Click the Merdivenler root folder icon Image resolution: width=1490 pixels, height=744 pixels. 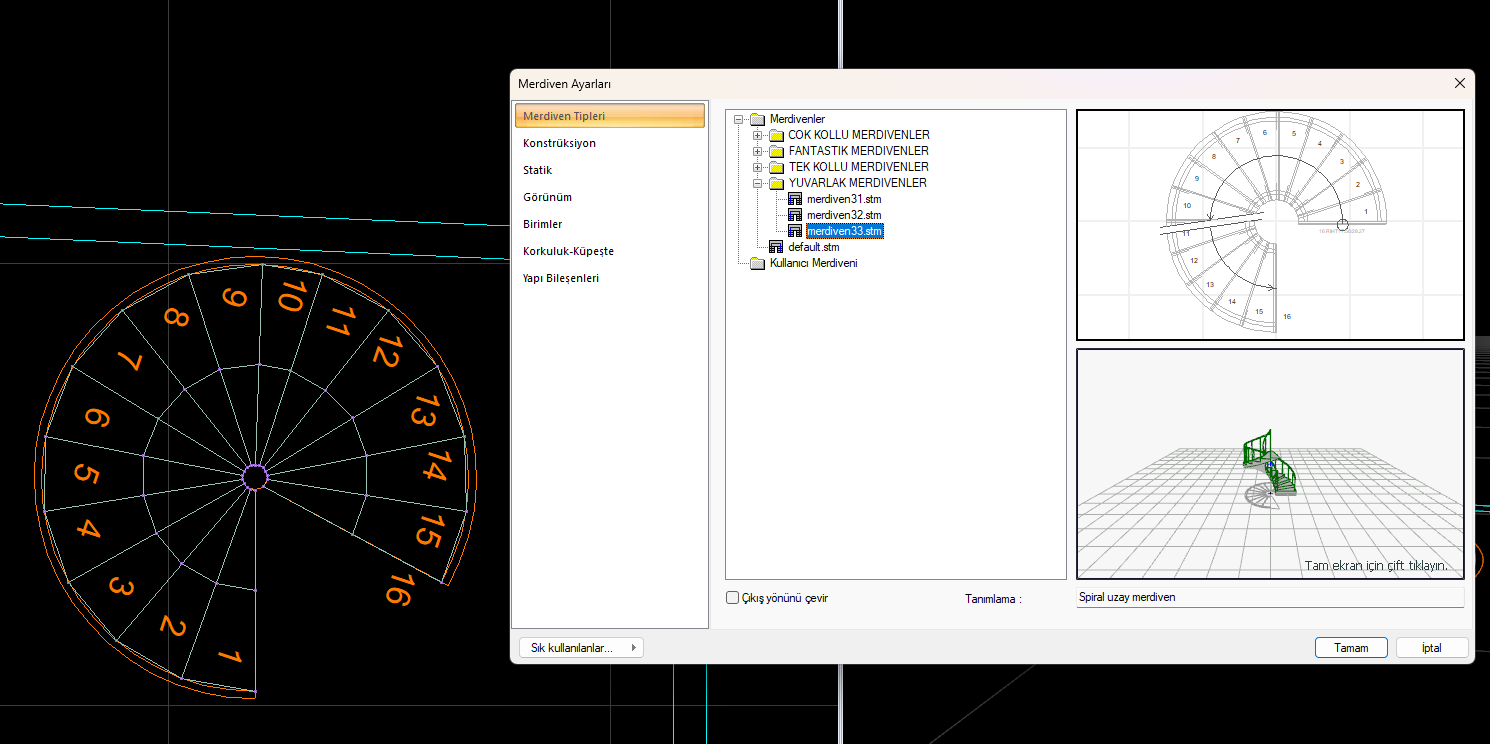tap(757, 119)
